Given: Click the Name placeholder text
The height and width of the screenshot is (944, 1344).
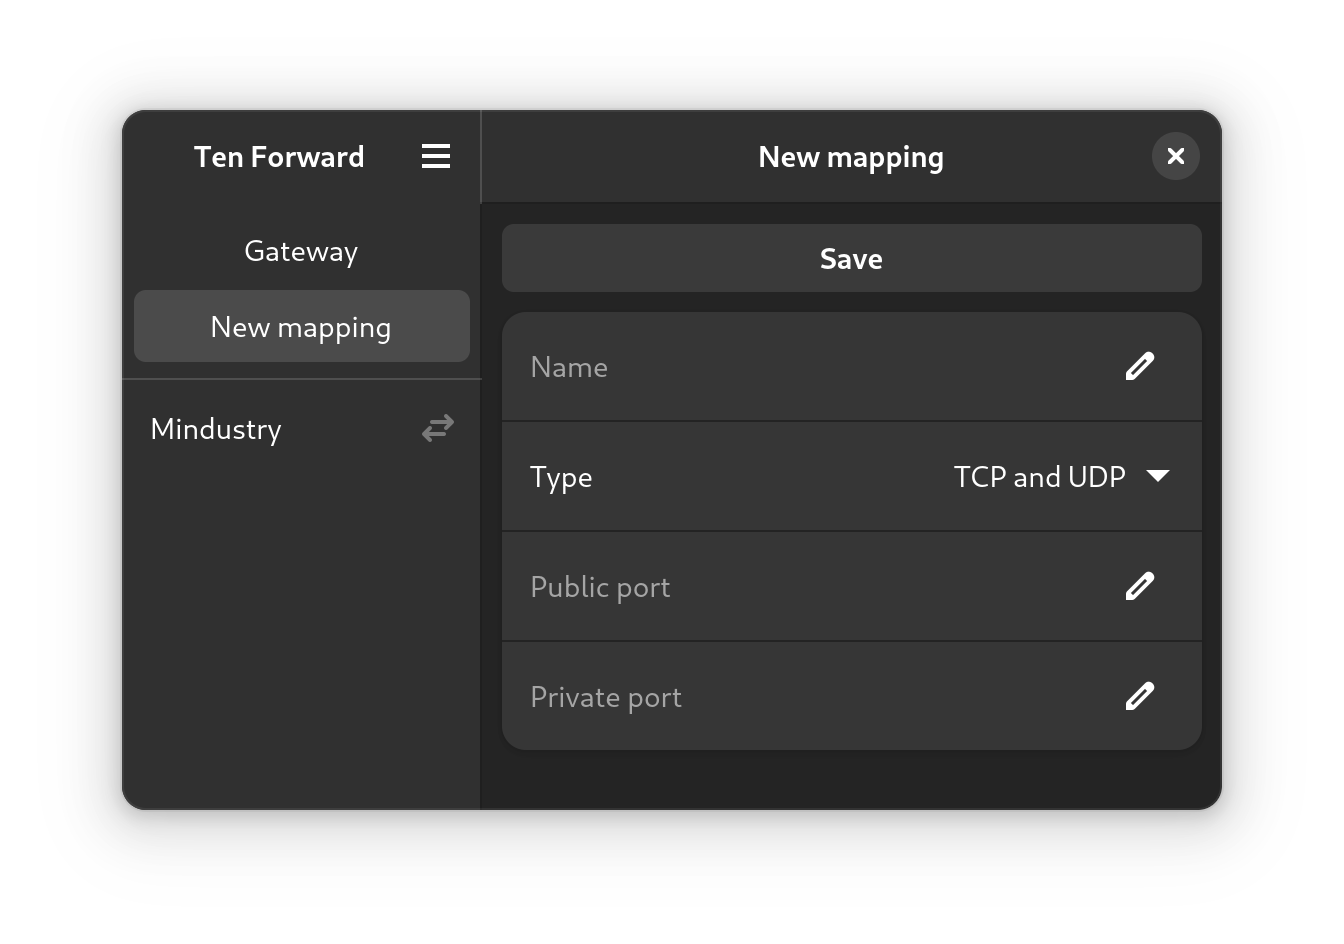Looking at the screenshot, I should click(x=569, y=367).
